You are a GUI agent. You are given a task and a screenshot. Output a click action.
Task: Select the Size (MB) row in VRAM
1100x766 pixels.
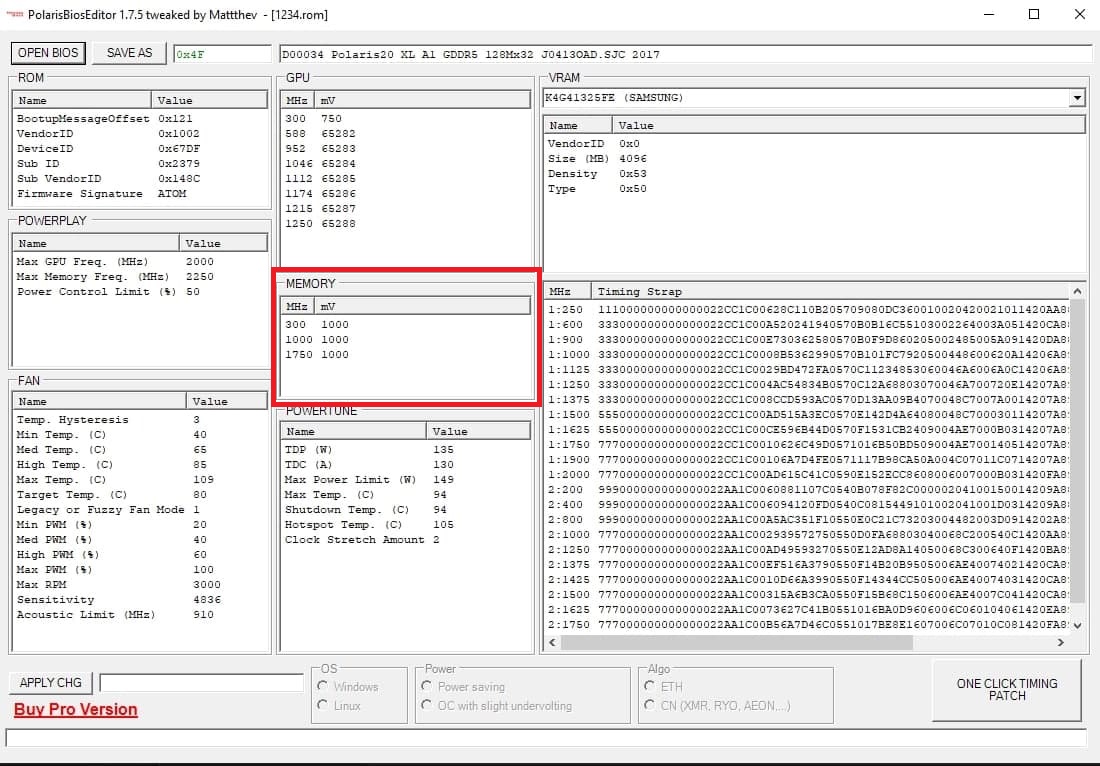point(814,159)
